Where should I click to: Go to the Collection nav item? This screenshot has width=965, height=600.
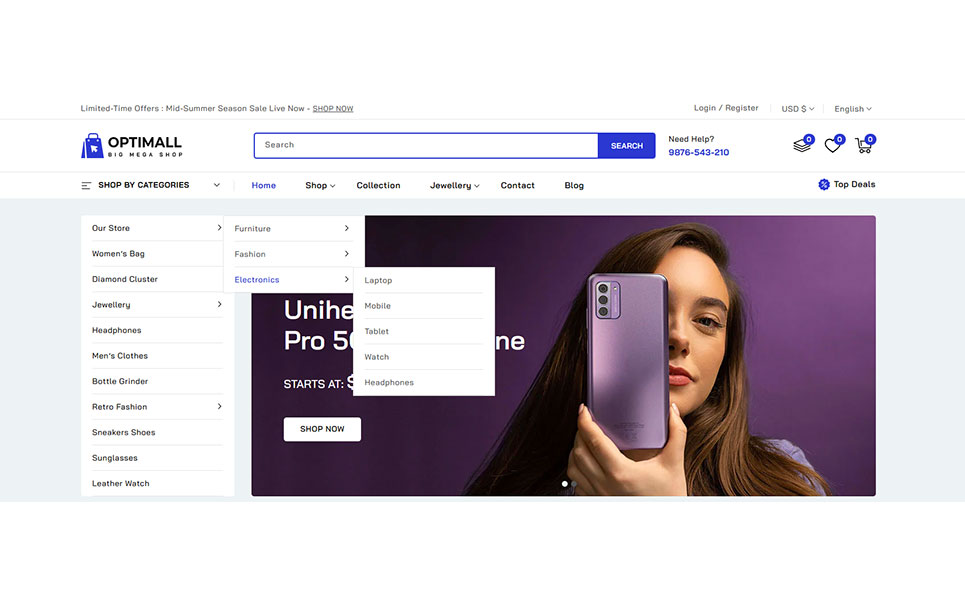click(x=378, y=185)
